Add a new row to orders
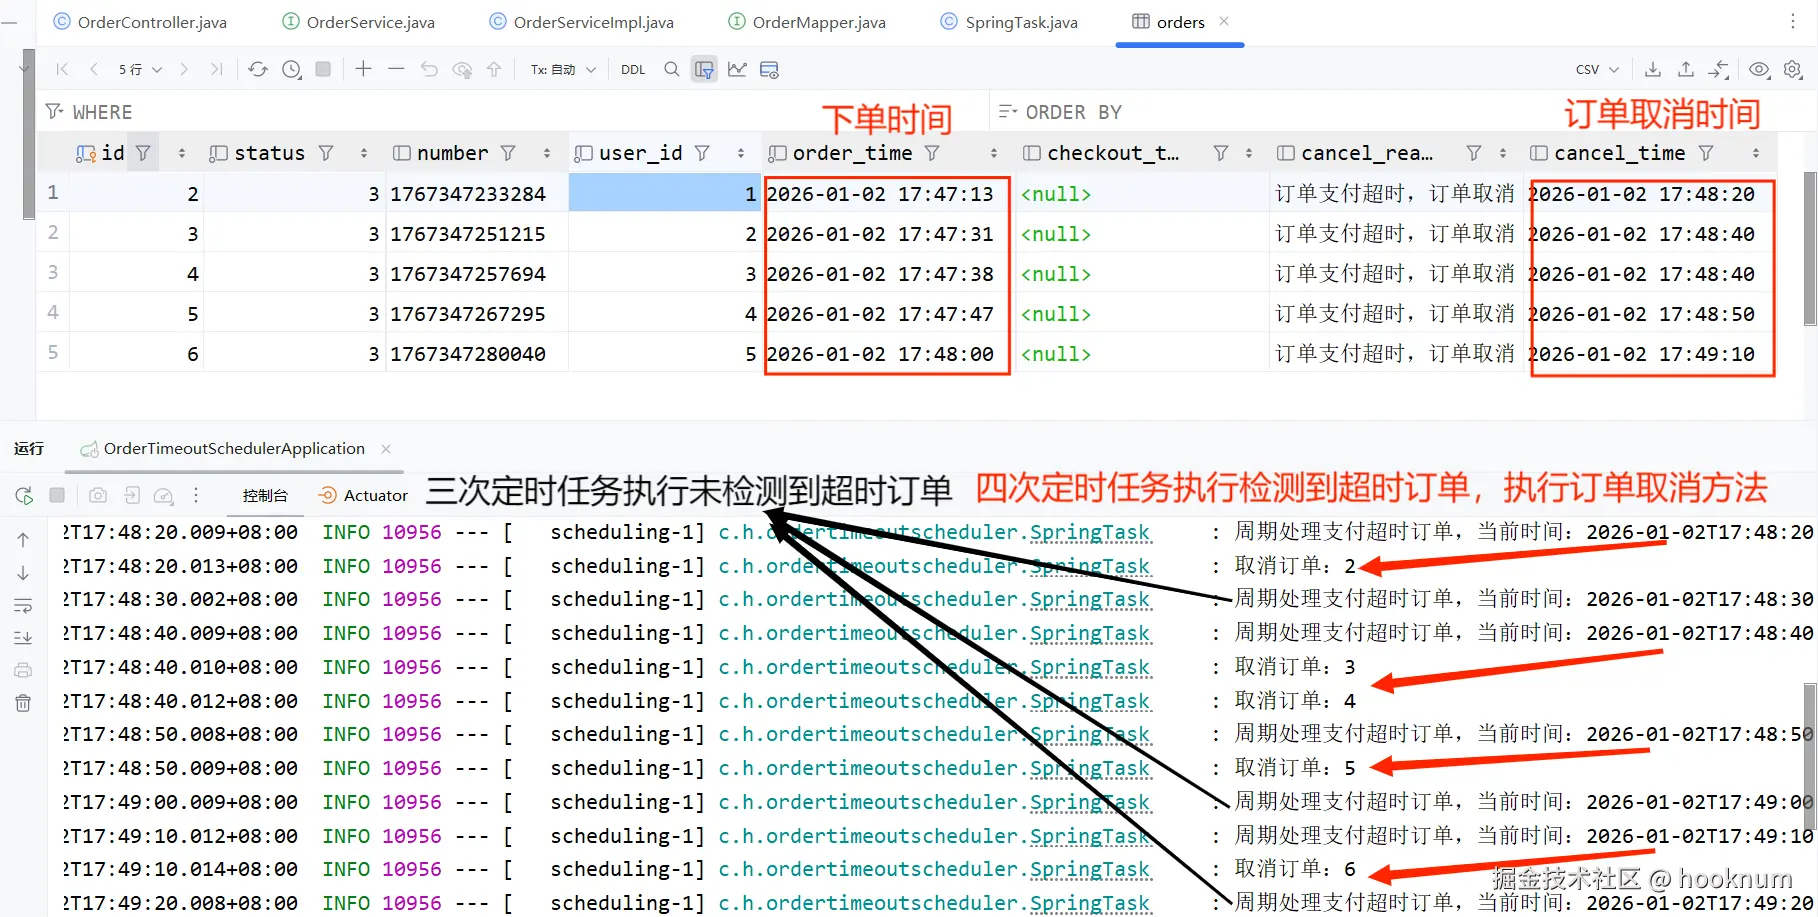The width and height of the screenshot is (1818, 917). click(363, 69)
